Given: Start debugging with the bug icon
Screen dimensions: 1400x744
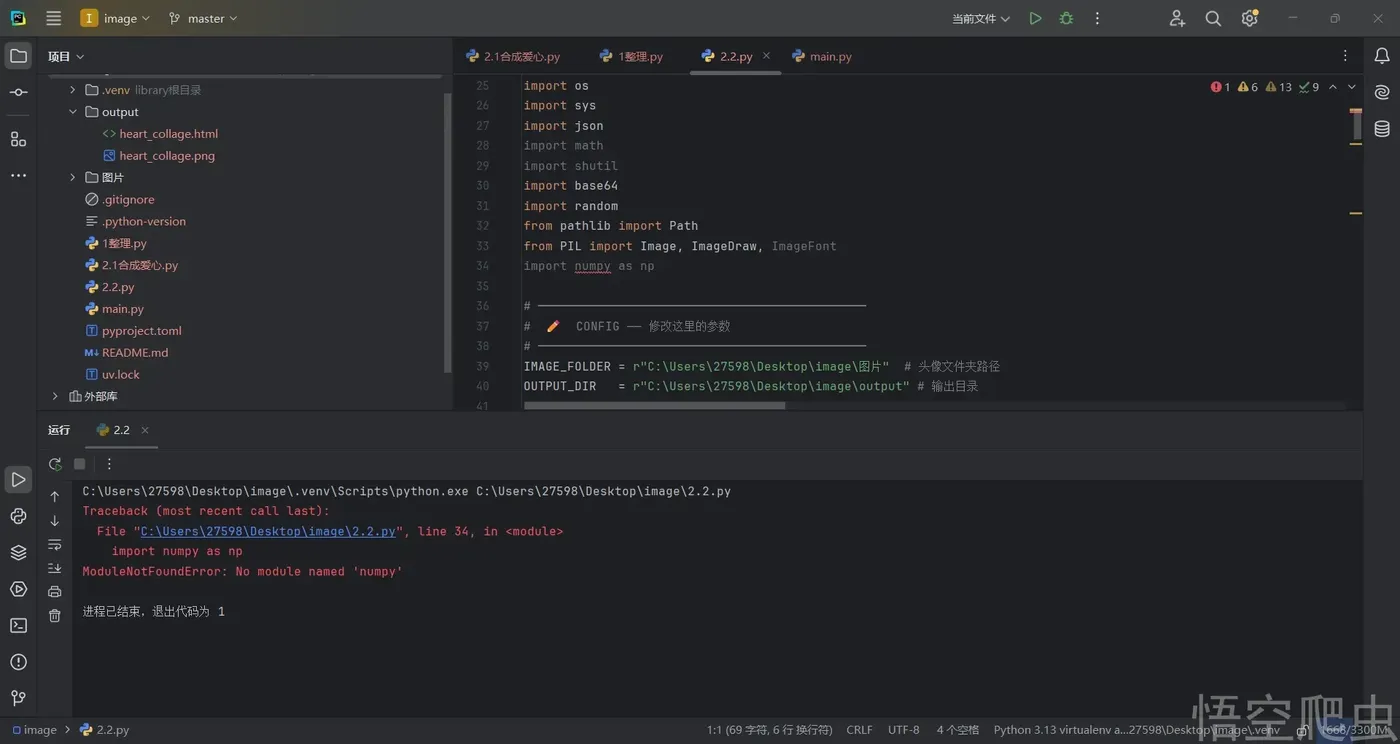Looking at the screenshot, I should coord(1066,18).
